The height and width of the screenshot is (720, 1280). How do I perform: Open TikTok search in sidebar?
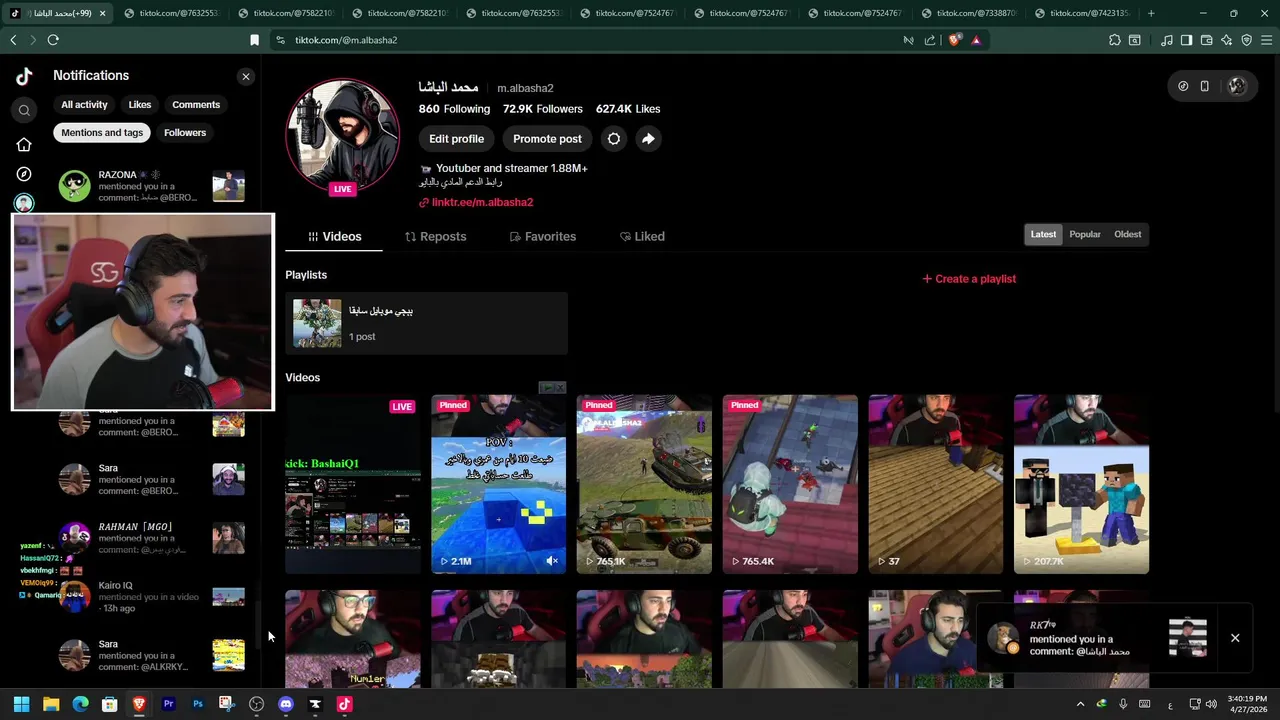[24, 110]
